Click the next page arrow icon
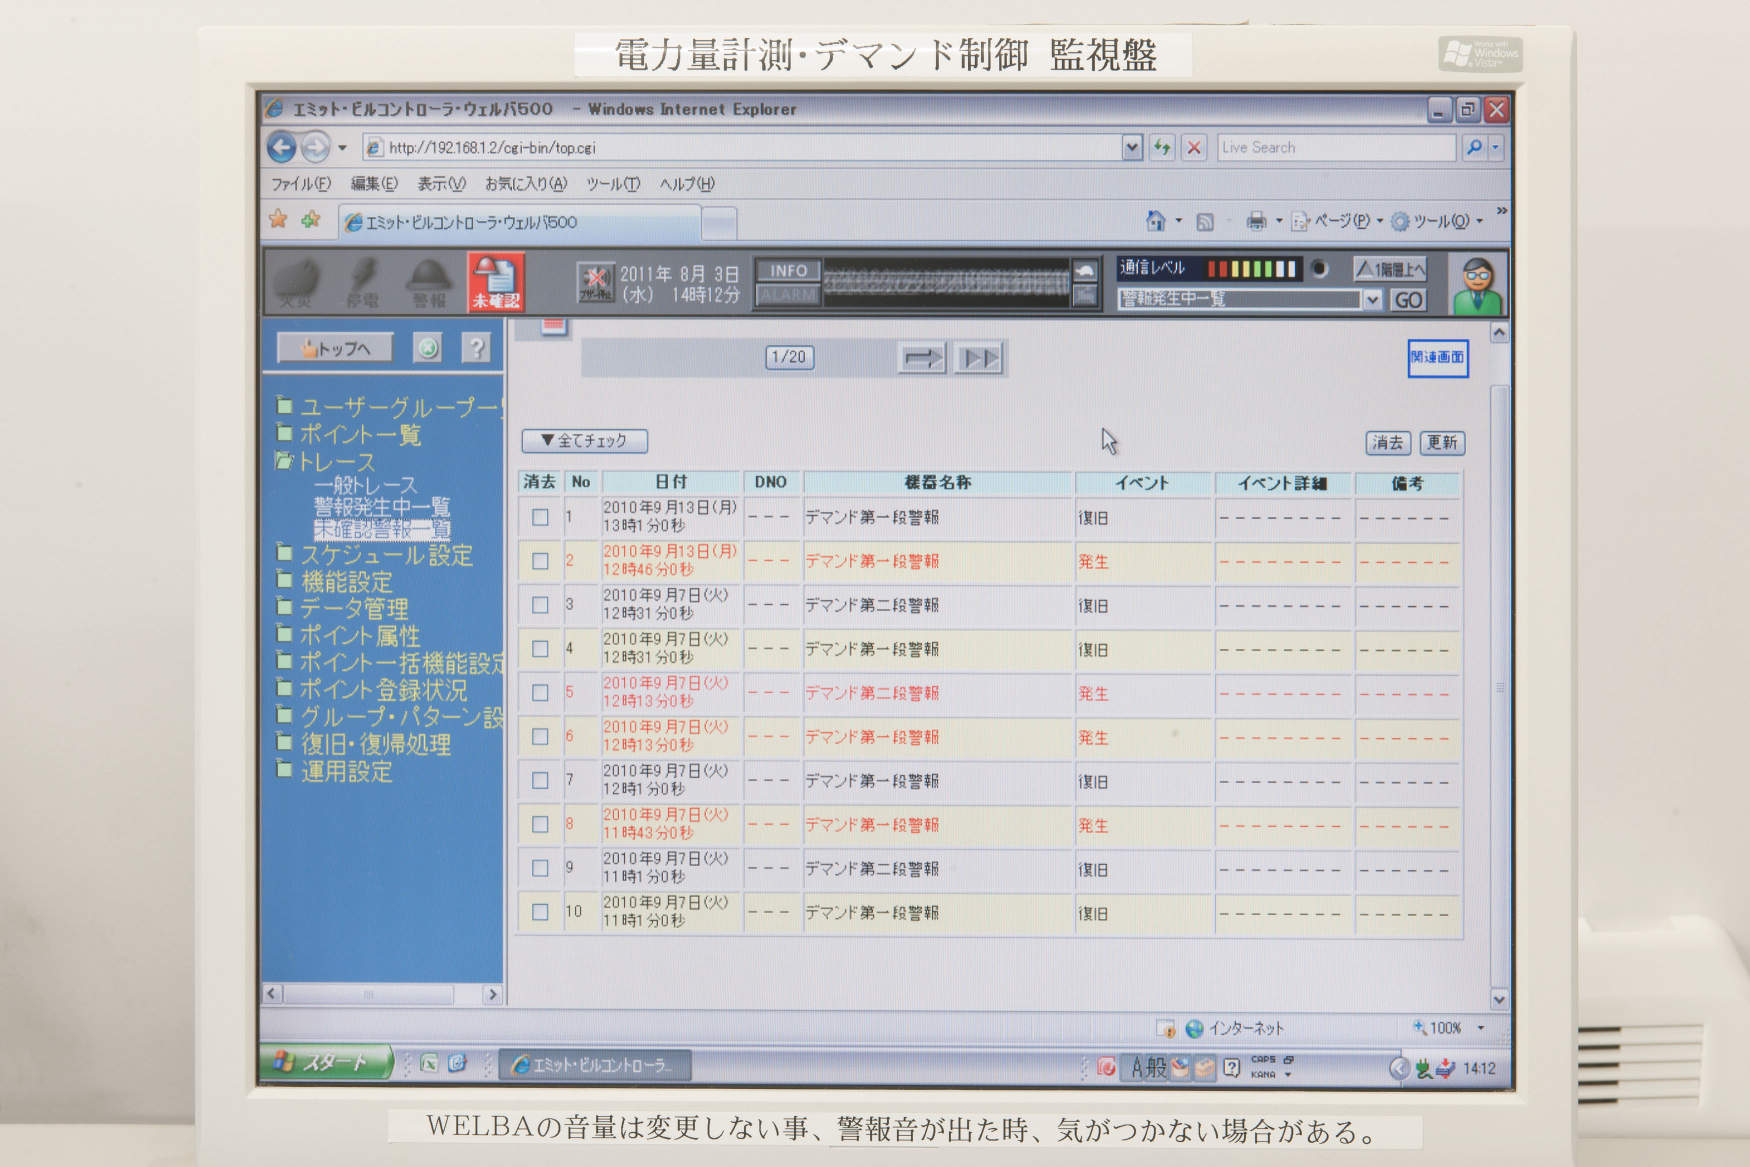Viewport: 1750px width, 1167px height. pos(921,358)
